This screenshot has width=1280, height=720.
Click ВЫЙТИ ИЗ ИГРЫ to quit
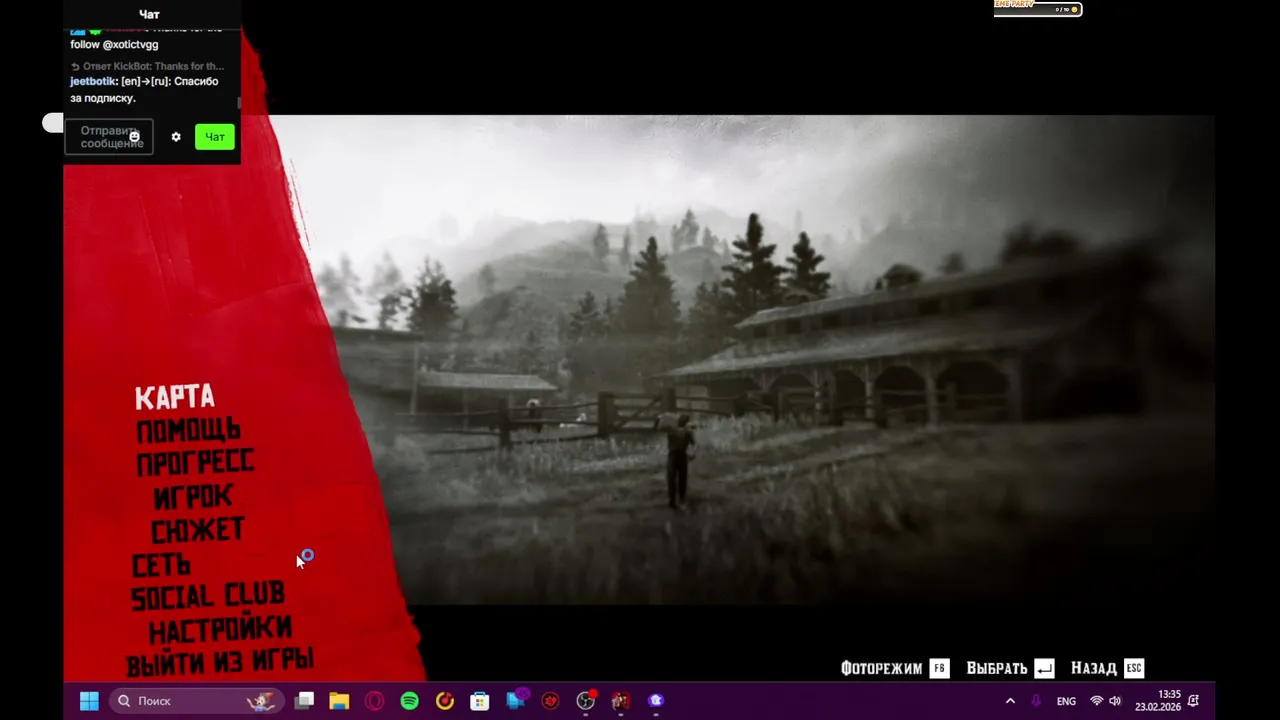pos(220,662)
